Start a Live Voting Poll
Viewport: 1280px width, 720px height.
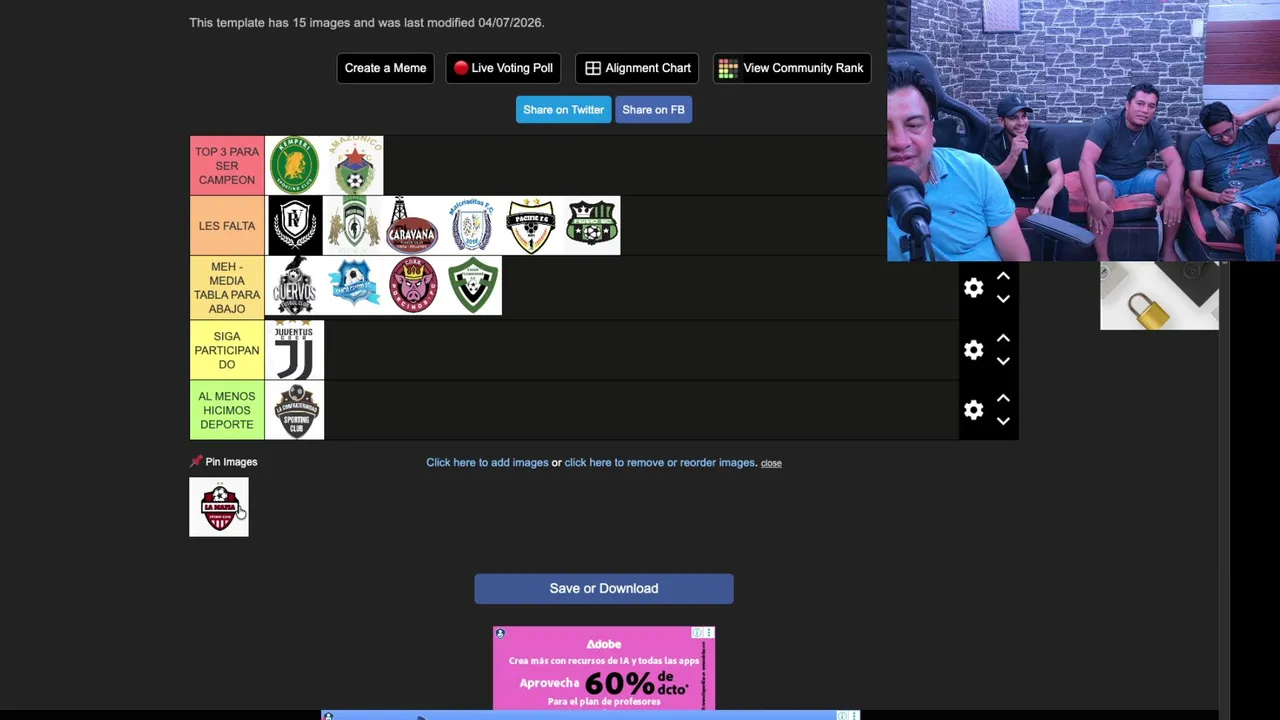(x=503, y=68)
